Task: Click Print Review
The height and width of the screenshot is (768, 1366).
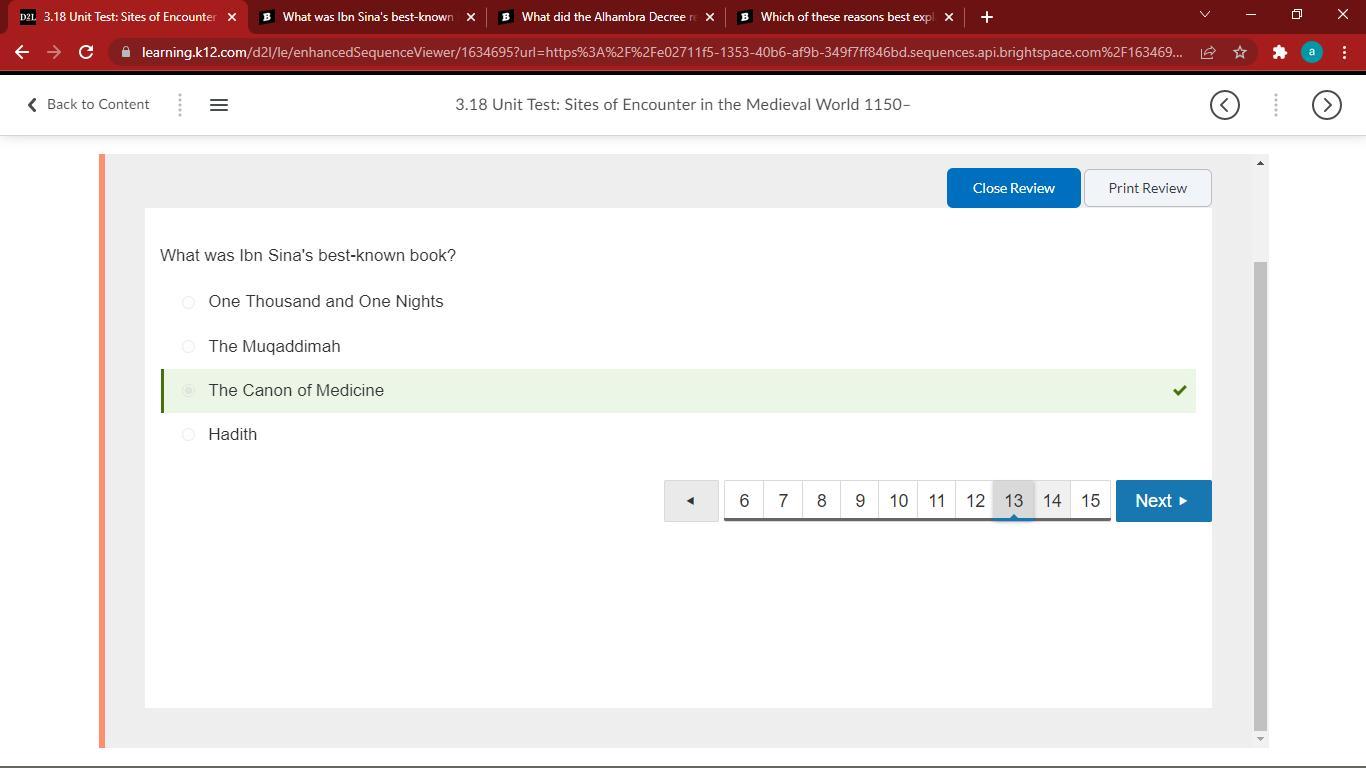Action: 1148,188
